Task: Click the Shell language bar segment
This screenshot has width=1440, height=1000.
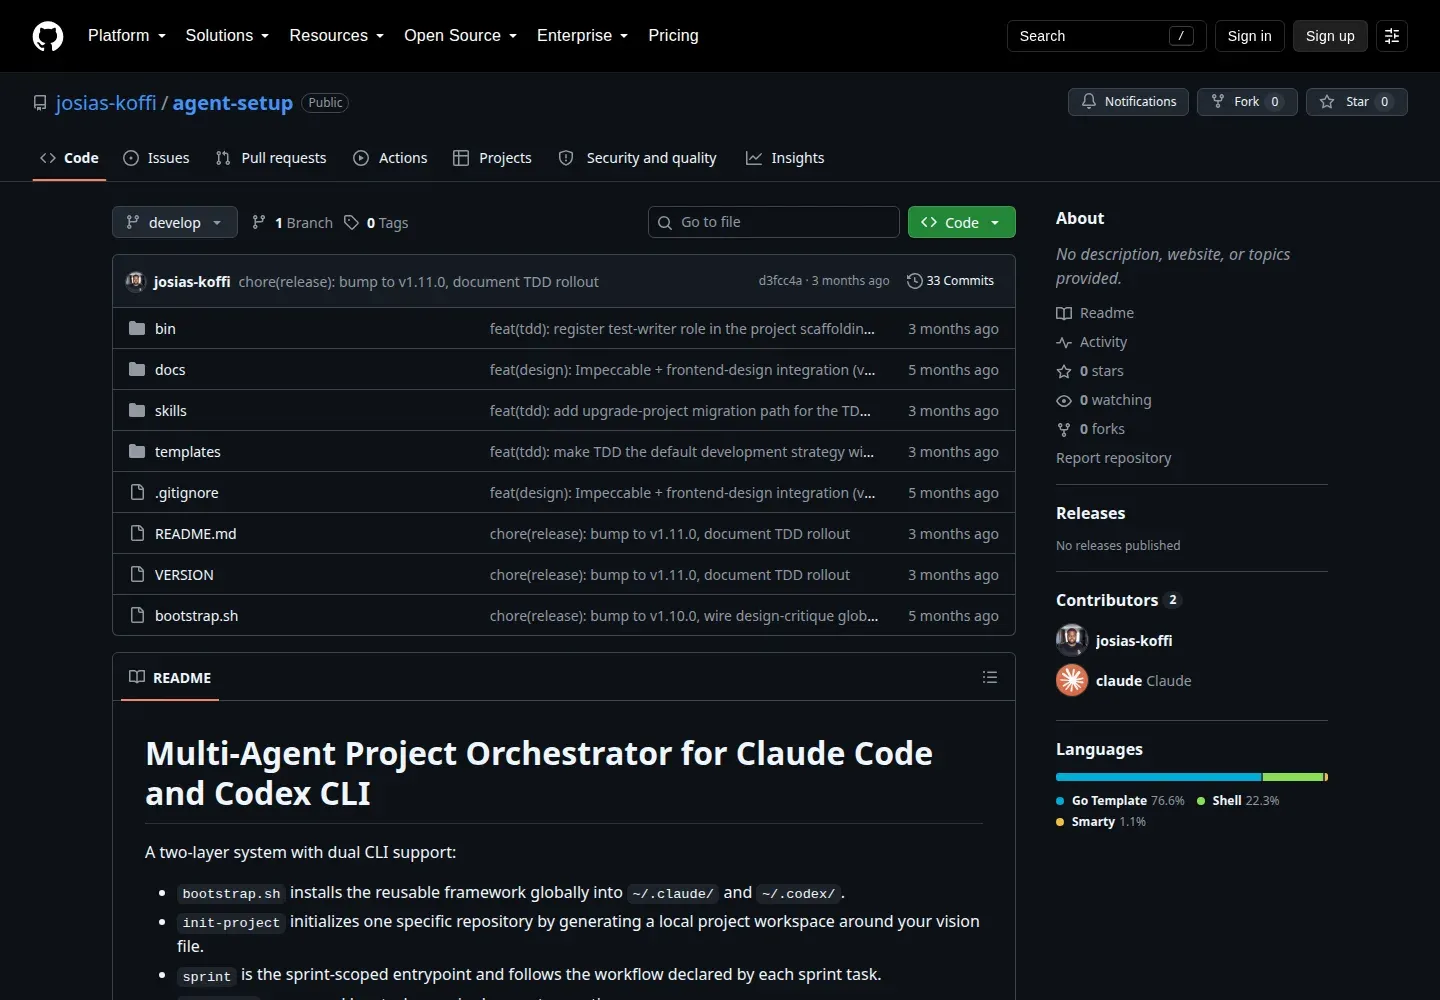Action: pos(1293,777)
